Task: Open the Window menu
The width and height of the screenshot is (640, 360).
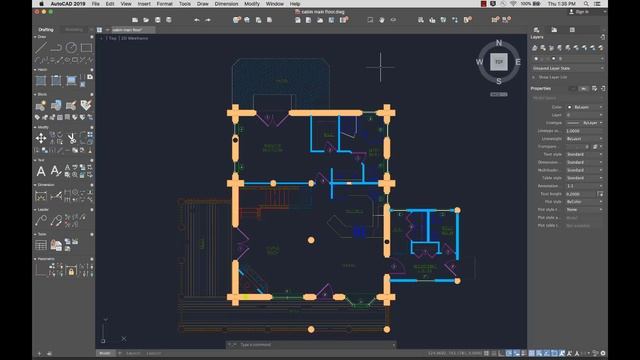Action: 275,4
